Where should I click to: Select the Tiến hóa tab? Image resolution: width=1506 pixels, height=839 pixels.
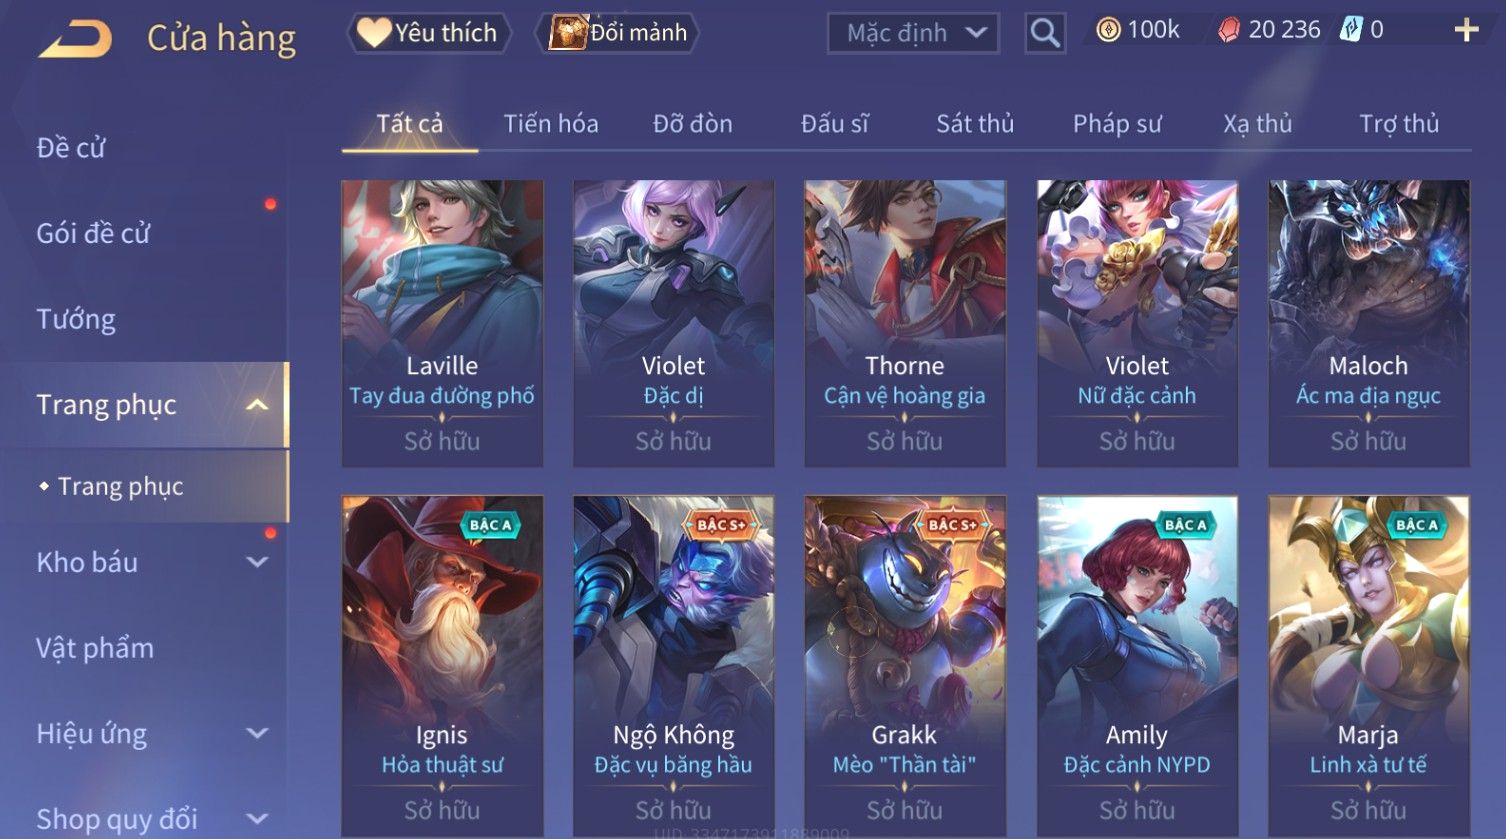click(551, 124)
